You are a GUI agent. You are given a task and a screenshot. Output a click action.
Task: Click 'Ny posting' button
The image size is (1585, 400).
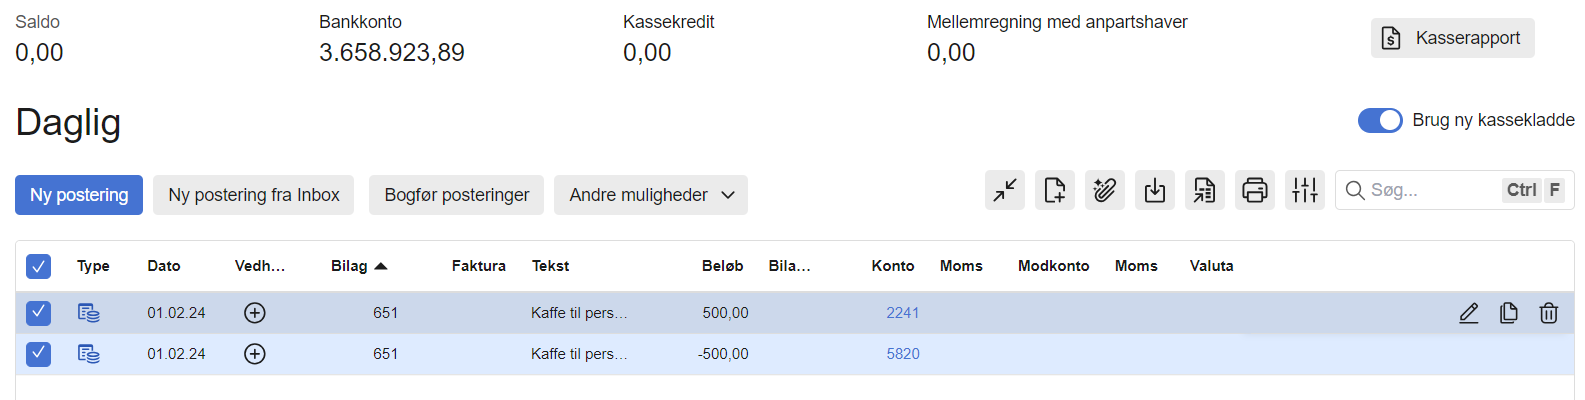[x=79, y=195]
